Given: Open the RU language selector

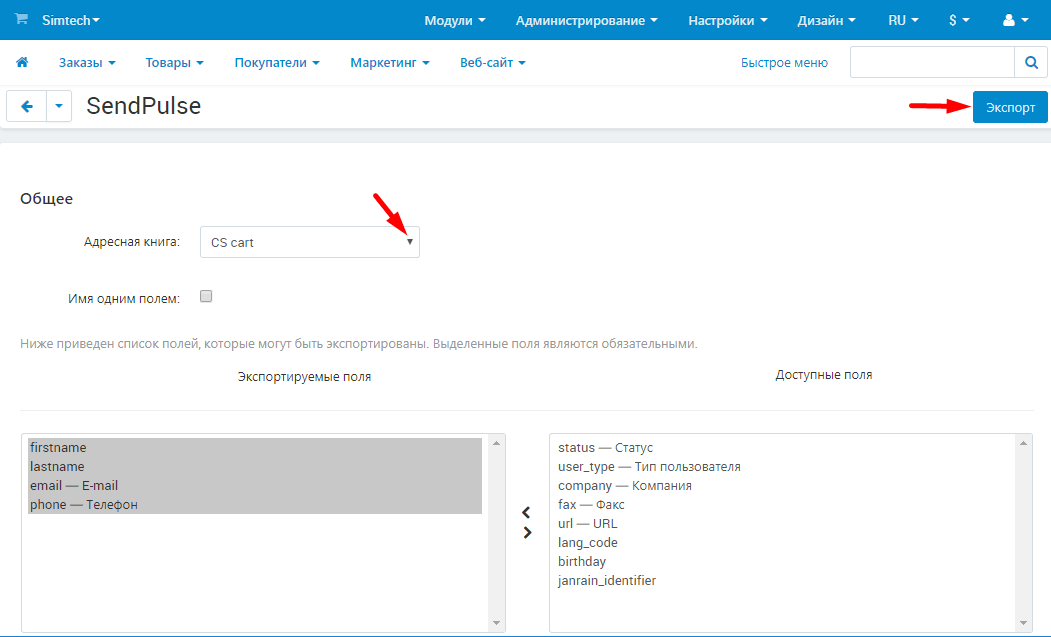Looking at the screenshot, I should click(903, 20).
